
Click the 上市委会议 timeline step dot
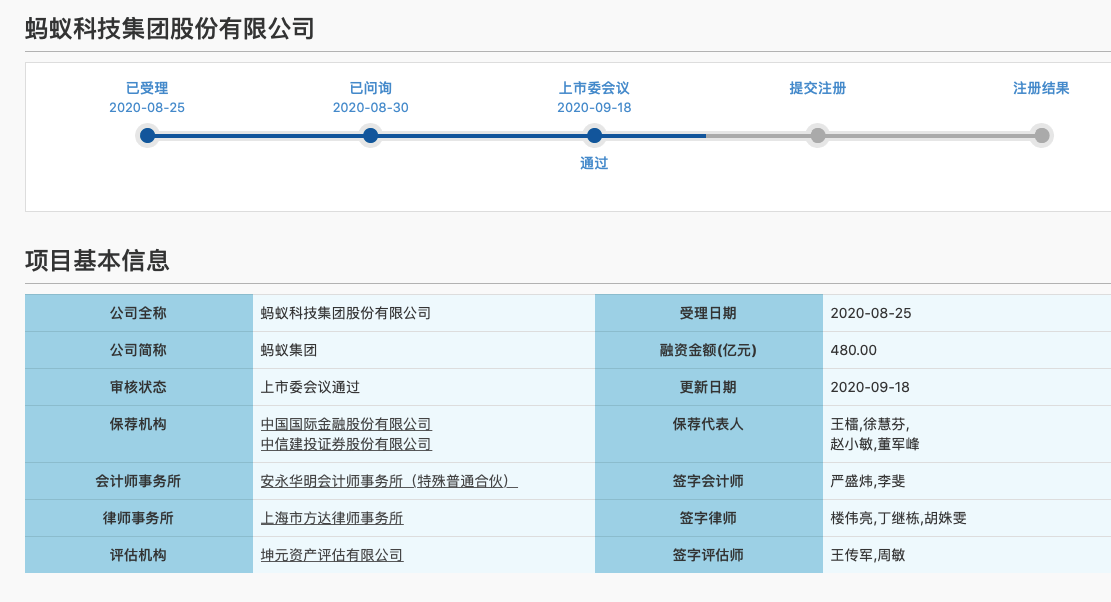[595, 136]
